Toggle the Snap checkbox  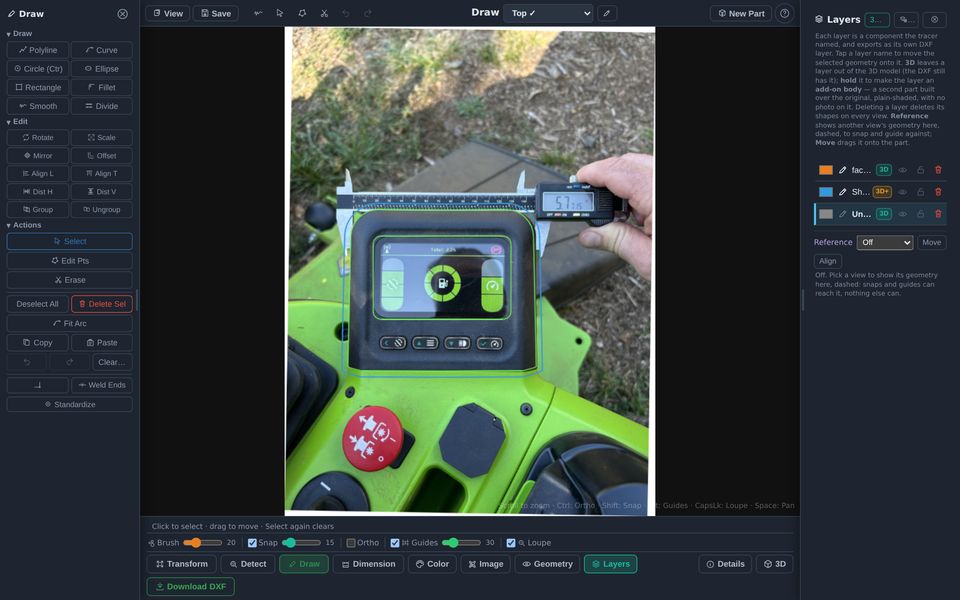(x=252, y=543)
